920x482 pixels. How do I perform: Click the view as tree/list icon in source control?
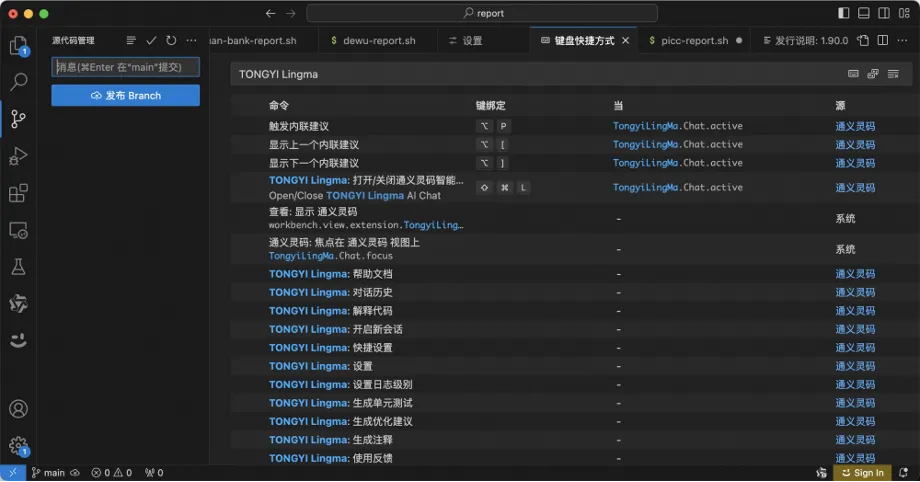pyautogui.click(x=131, y=41)
